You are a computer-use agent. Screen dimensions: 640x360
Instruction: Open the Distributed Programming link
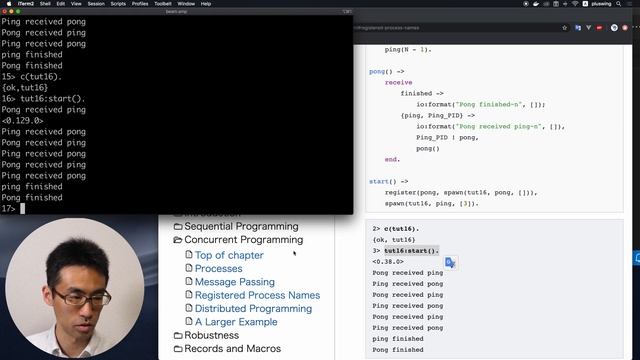253,309
